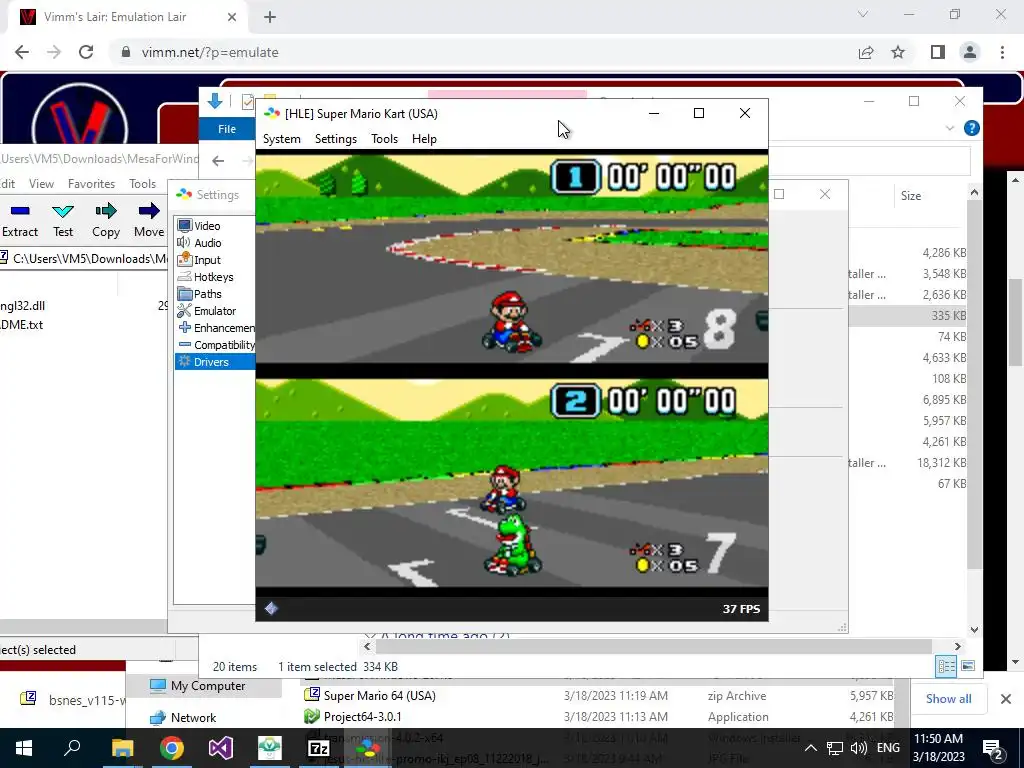Open the Explorer help question mark
Image resolution: width=1024 pixels, height=768 pixels.
972,129
